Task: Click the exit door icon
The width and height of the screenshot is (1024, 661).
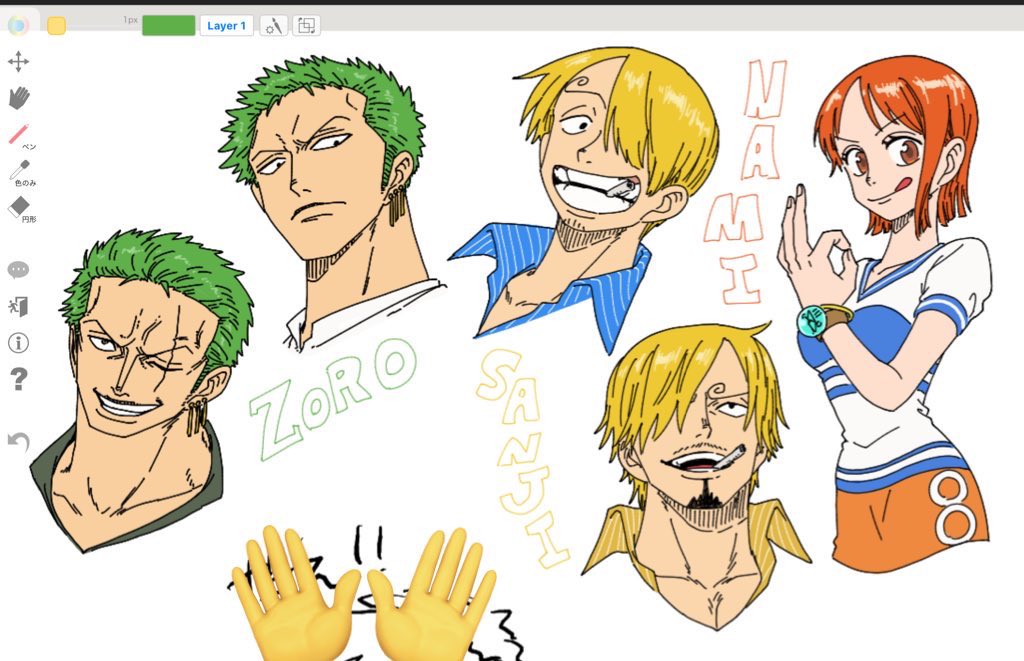Action: [18, 306]
